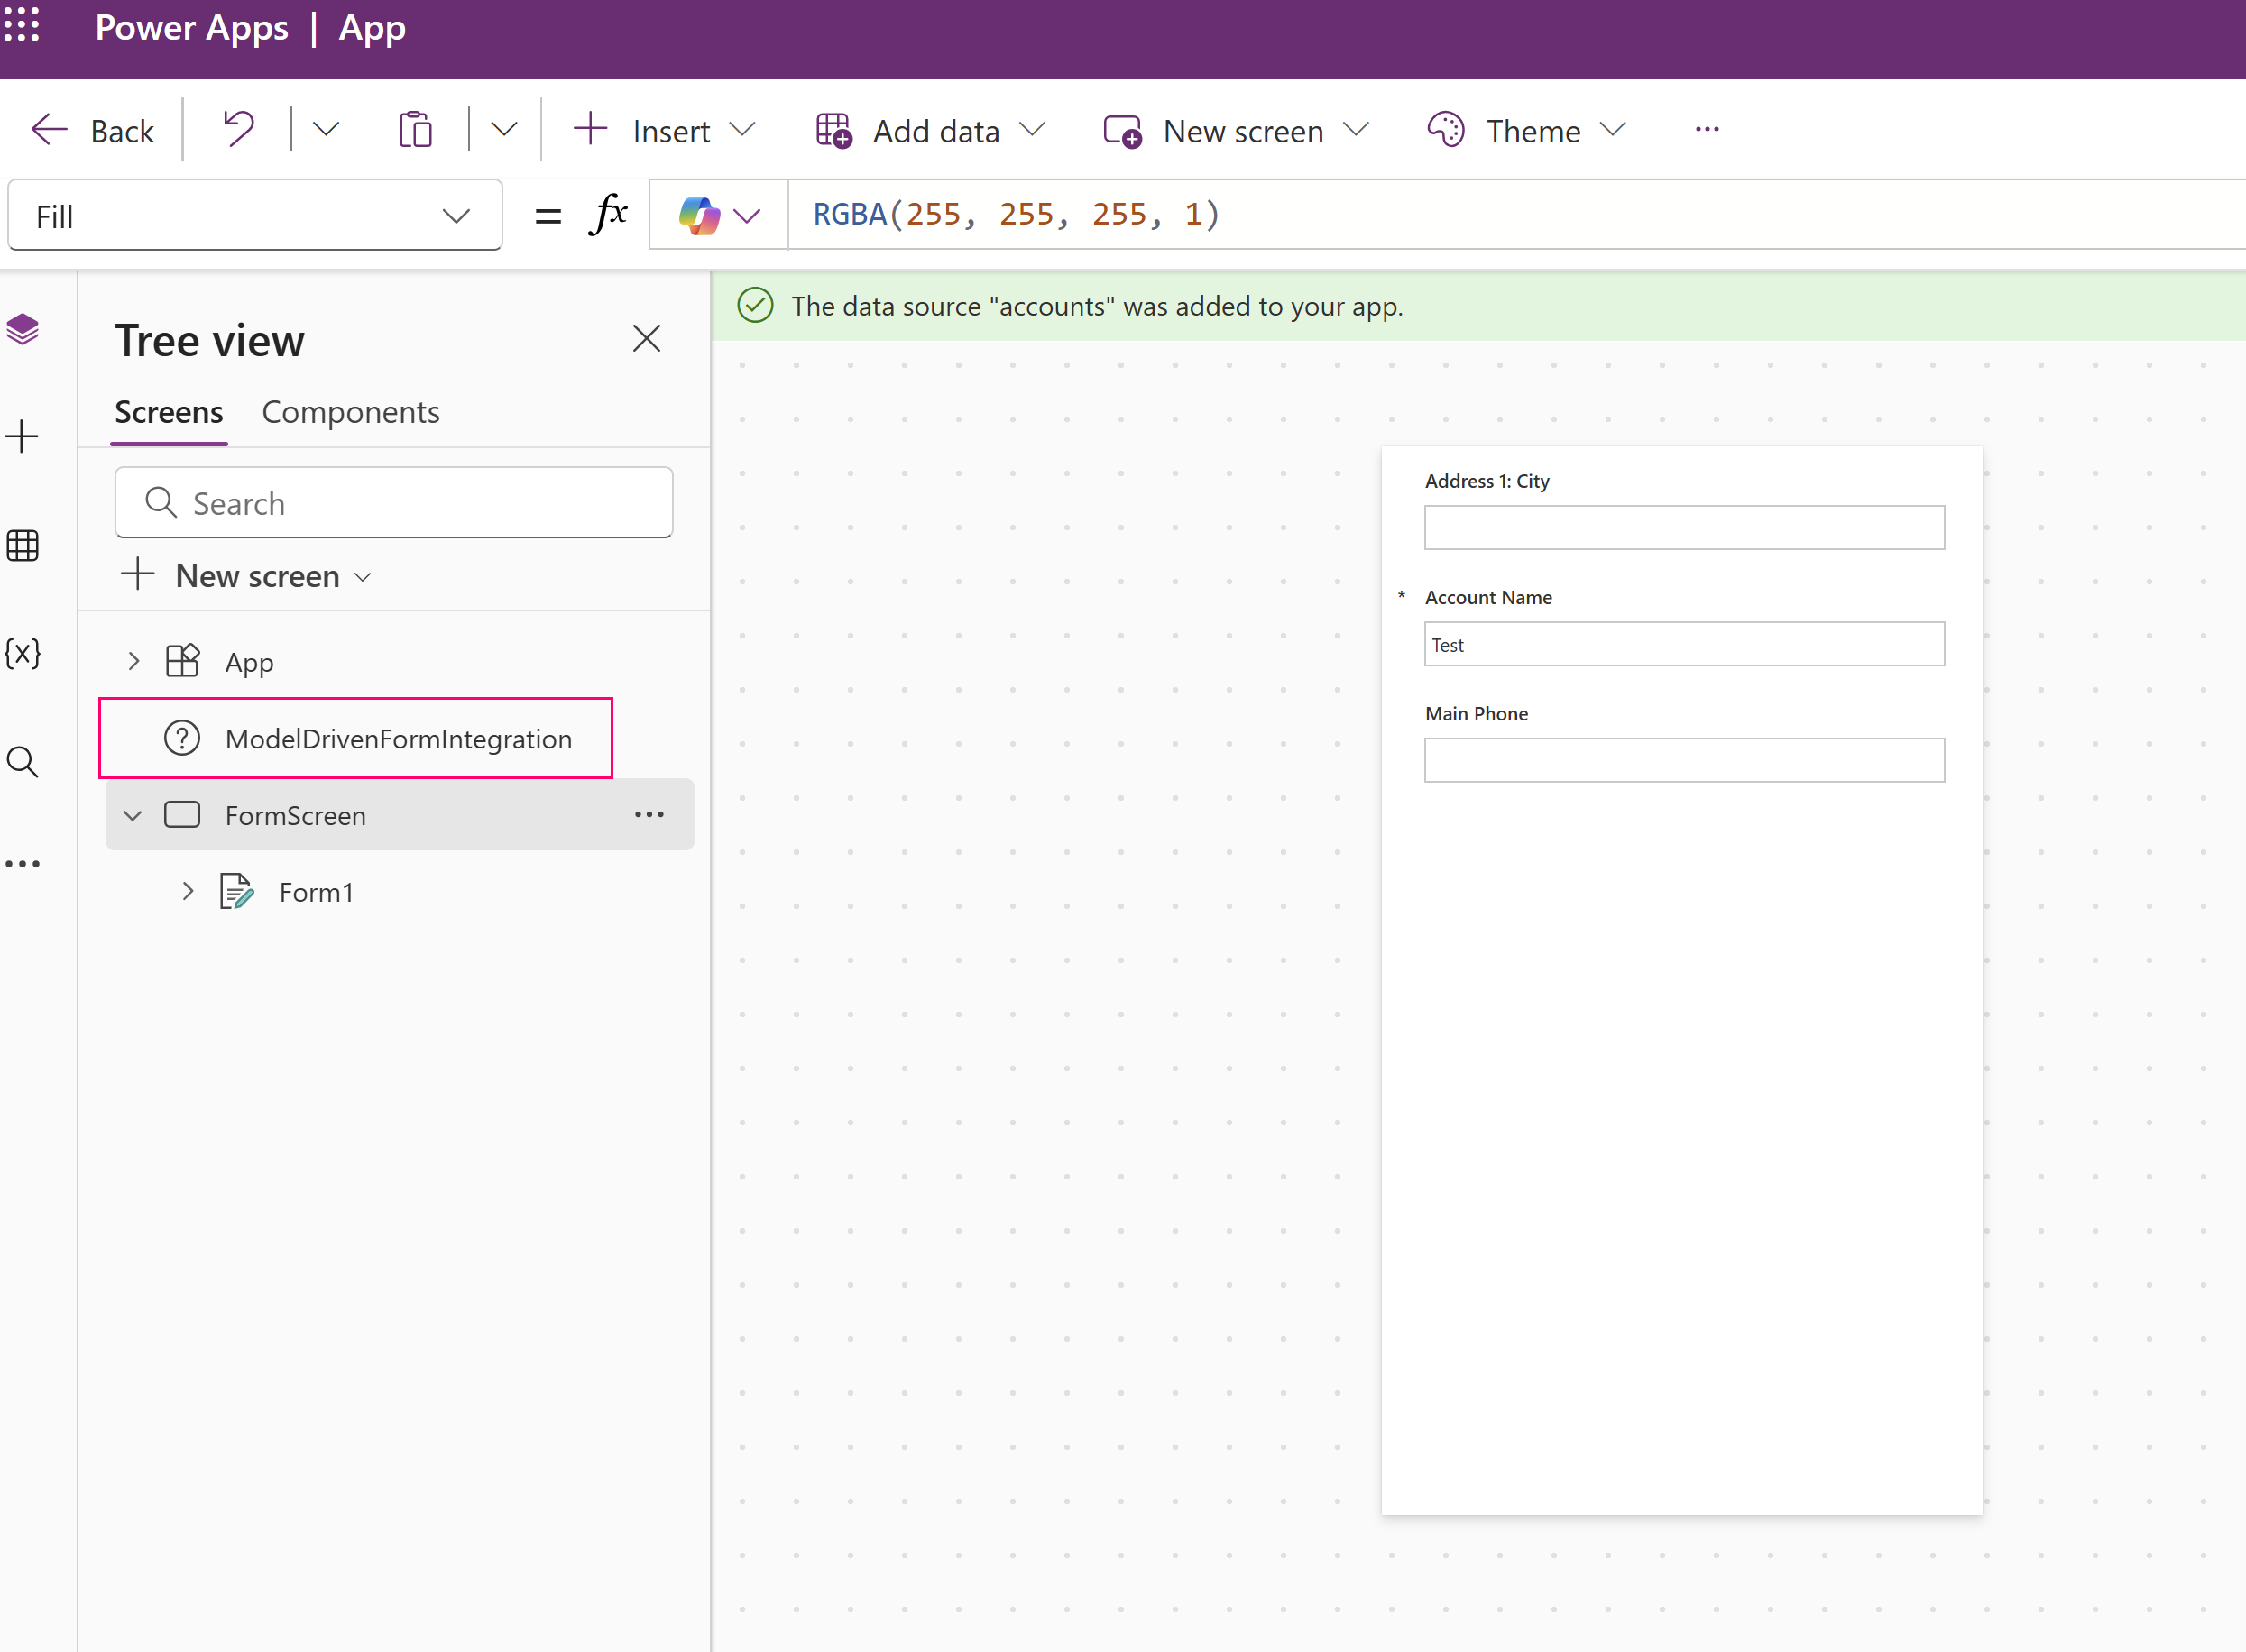Click the Theme palette icon
The height and width of the screenshot is (1652, 2246).
pyautogui.click(x=1444, y=129)
